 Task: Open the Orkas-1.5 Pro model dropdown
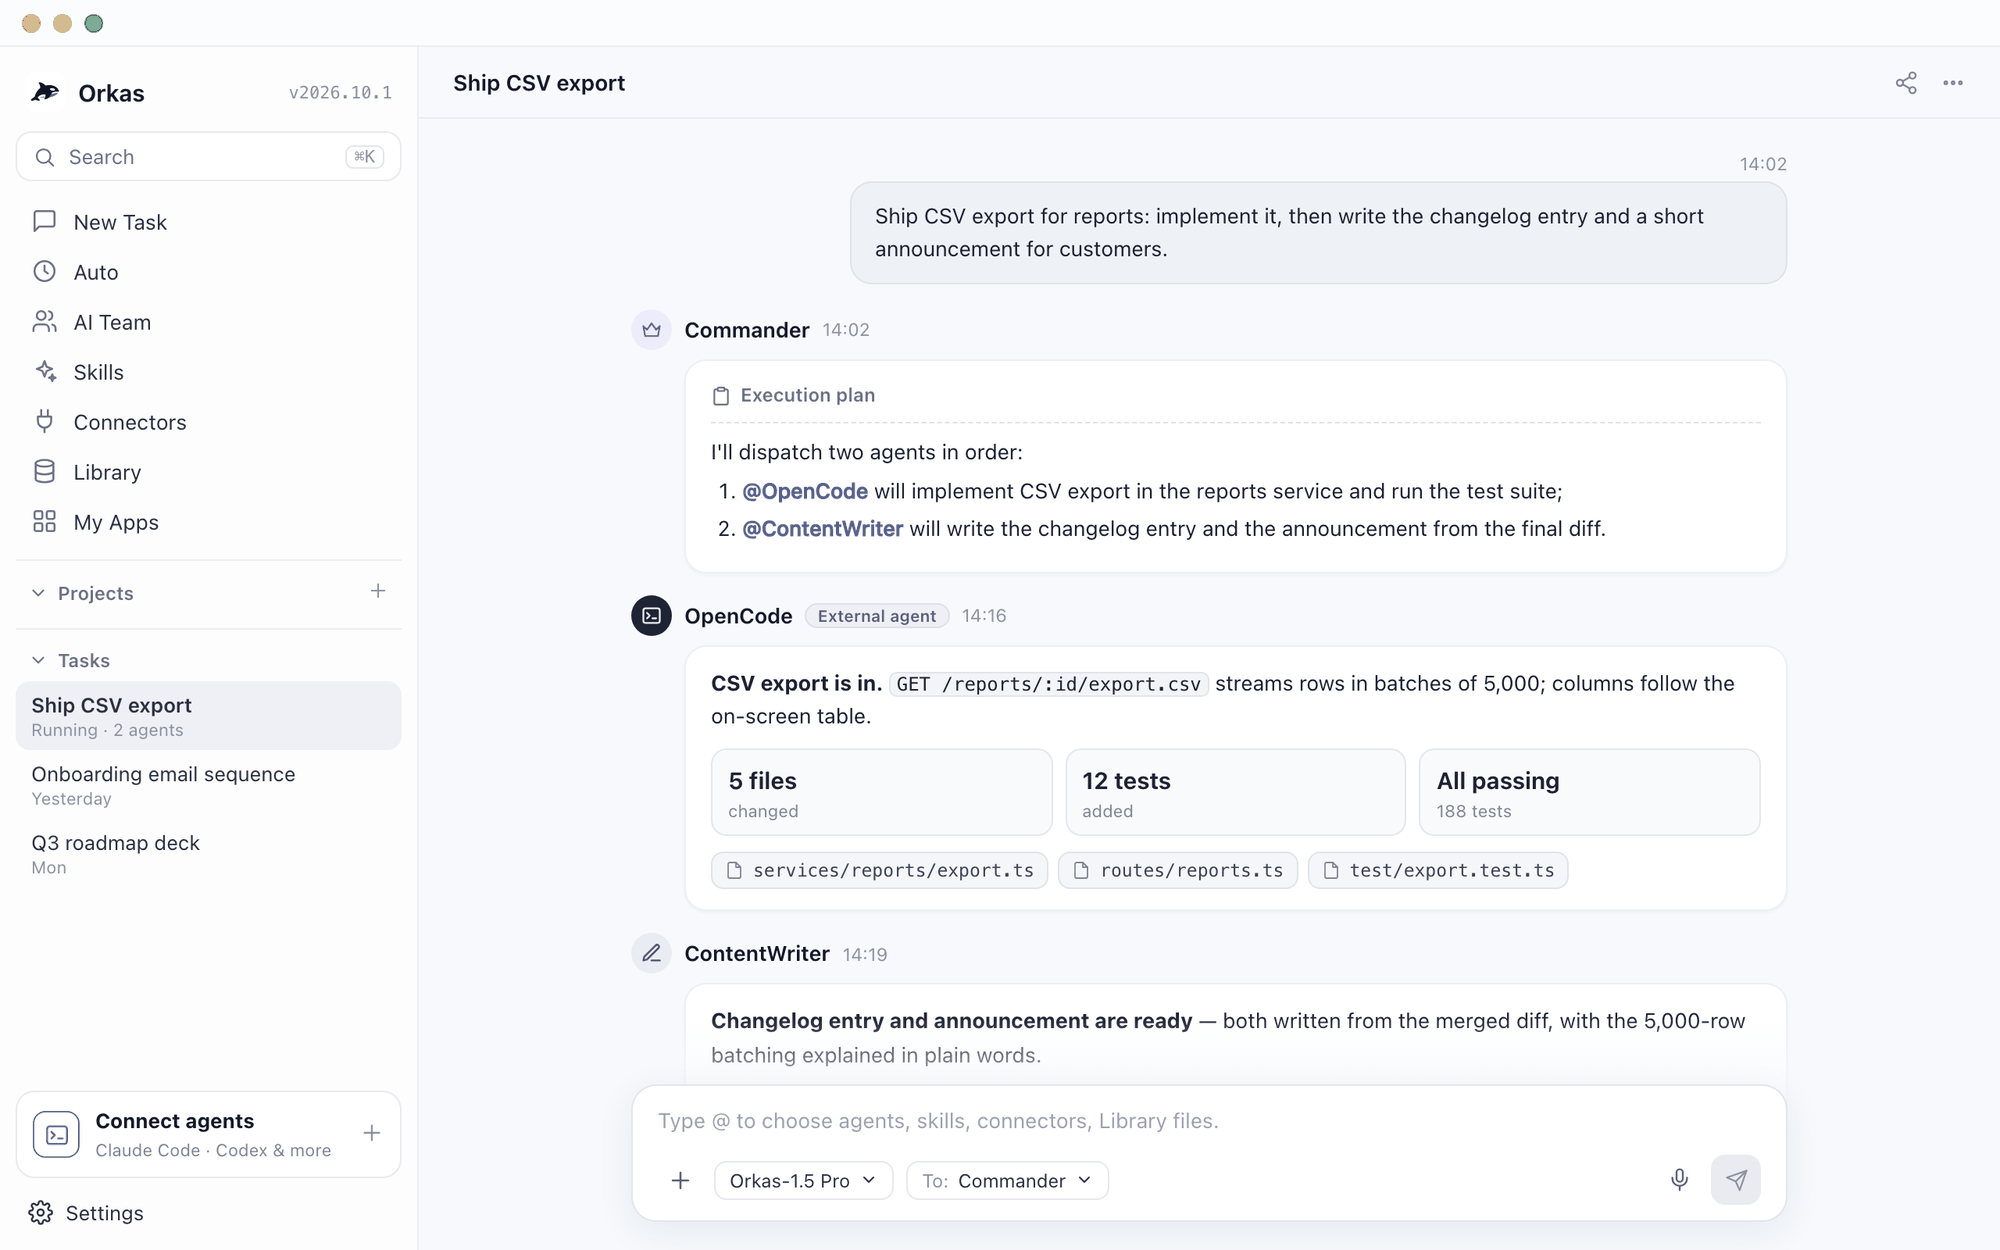(x=803, y=1181)
